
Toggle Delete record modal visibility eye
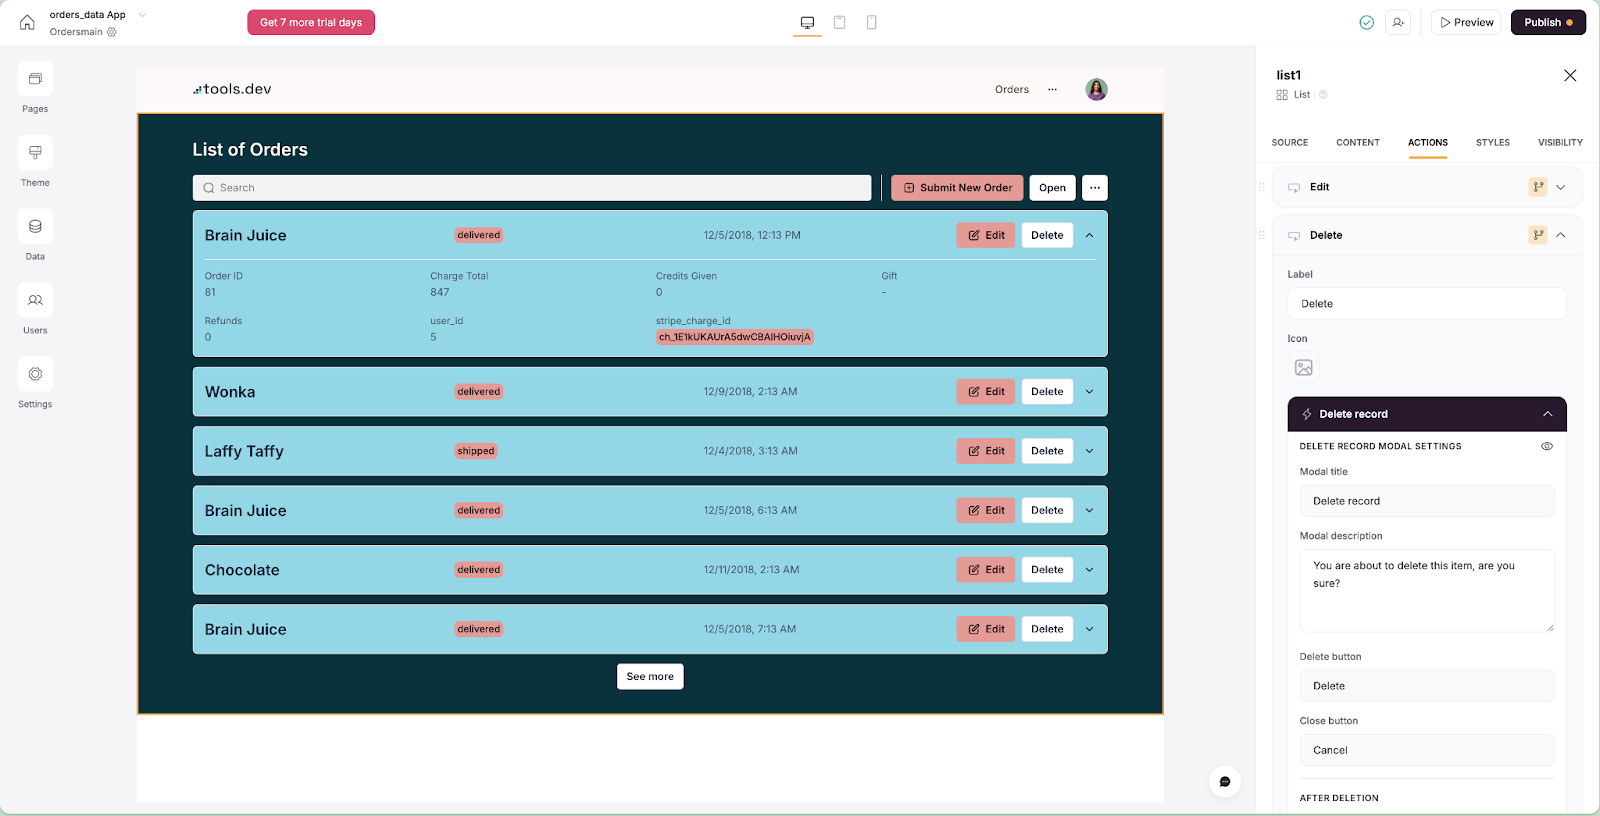1547,446
